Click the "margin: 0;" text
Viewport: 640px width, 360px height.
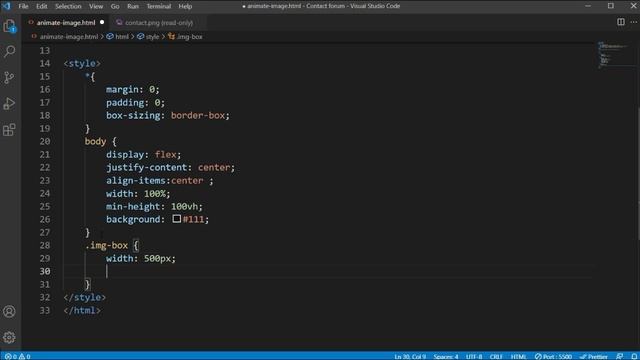tap(133, 89)
